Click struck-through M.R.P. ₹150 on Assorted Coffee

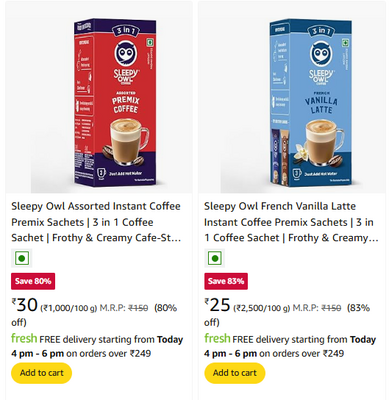(138, 308)
